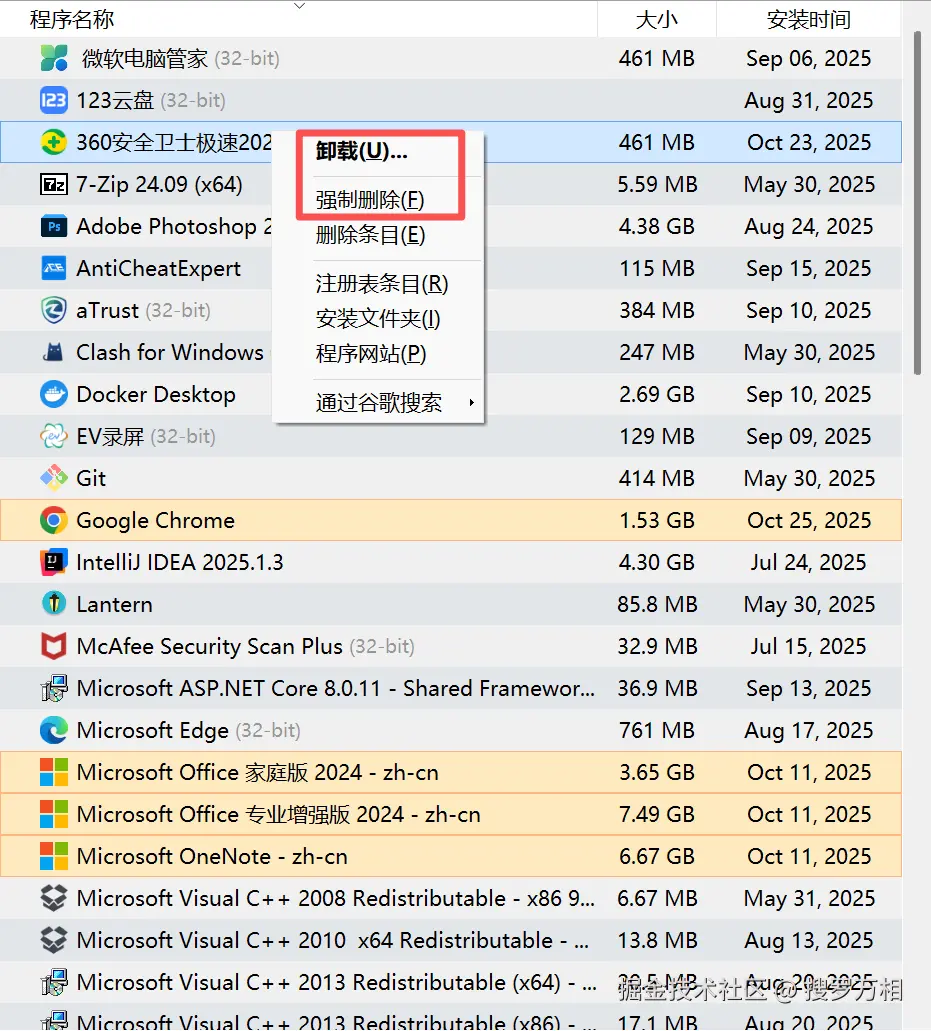Open 安装文件夹(I) from the context menu
The height and width of the screenshot is (1031, 931).
(378, 319)
